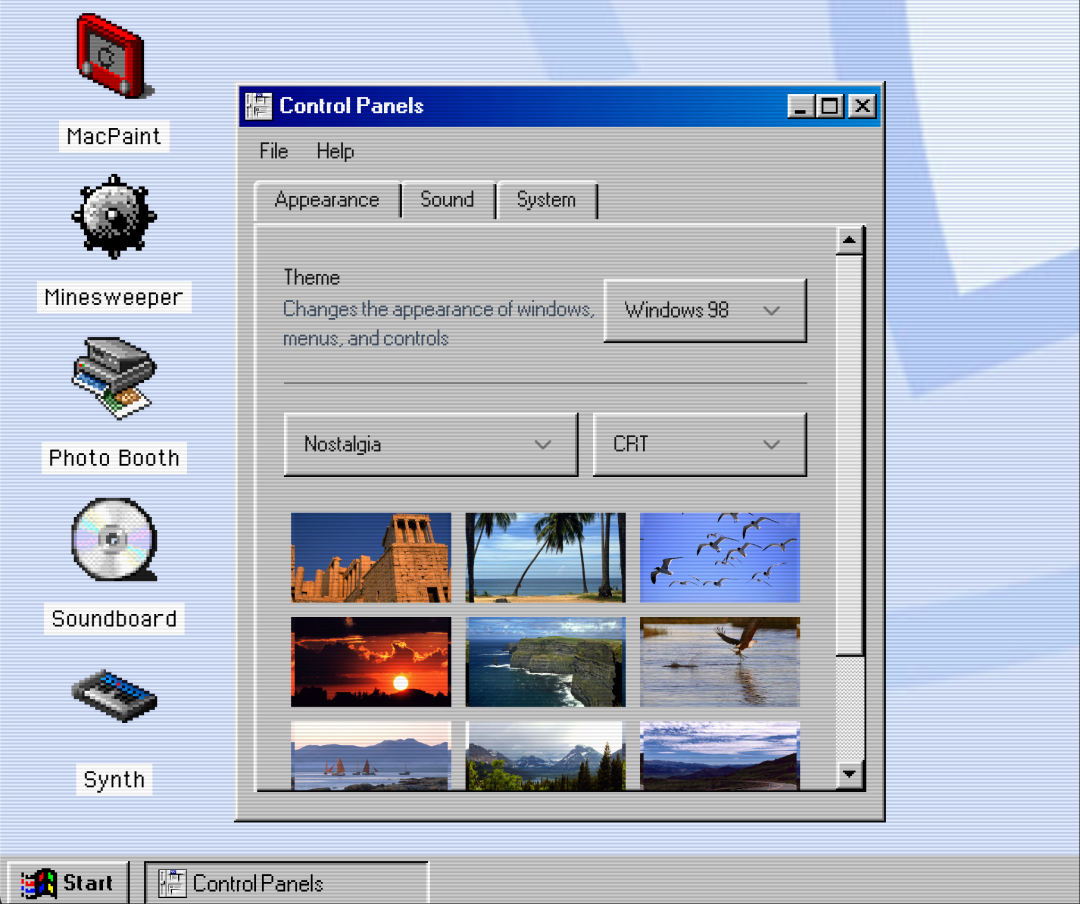Viewport: 1080px width, 904px height.
Task: Switch to the Sound tab
Action: pyautogui.click(x=448, y=200)
